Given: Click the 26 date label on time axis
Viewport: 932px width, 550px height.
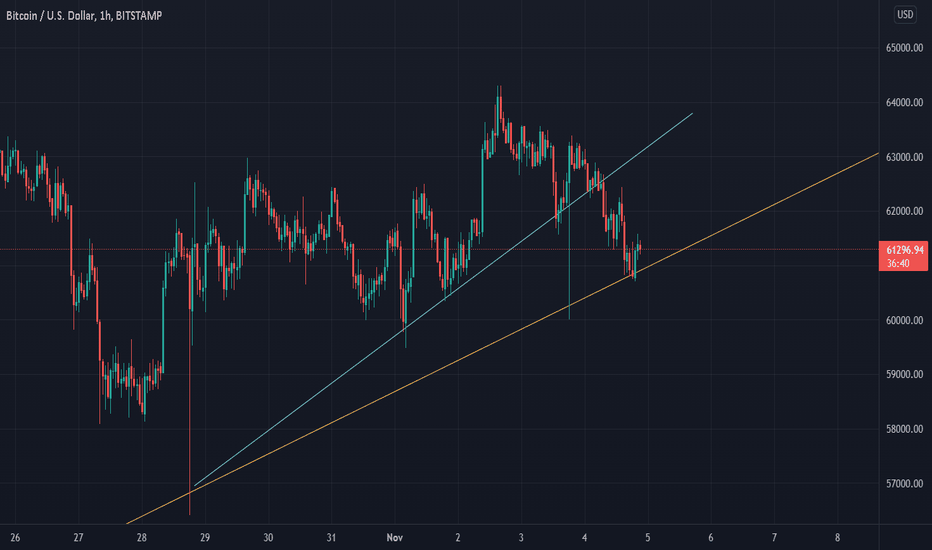Looking at the screenshot, I should tap(15, 538).
